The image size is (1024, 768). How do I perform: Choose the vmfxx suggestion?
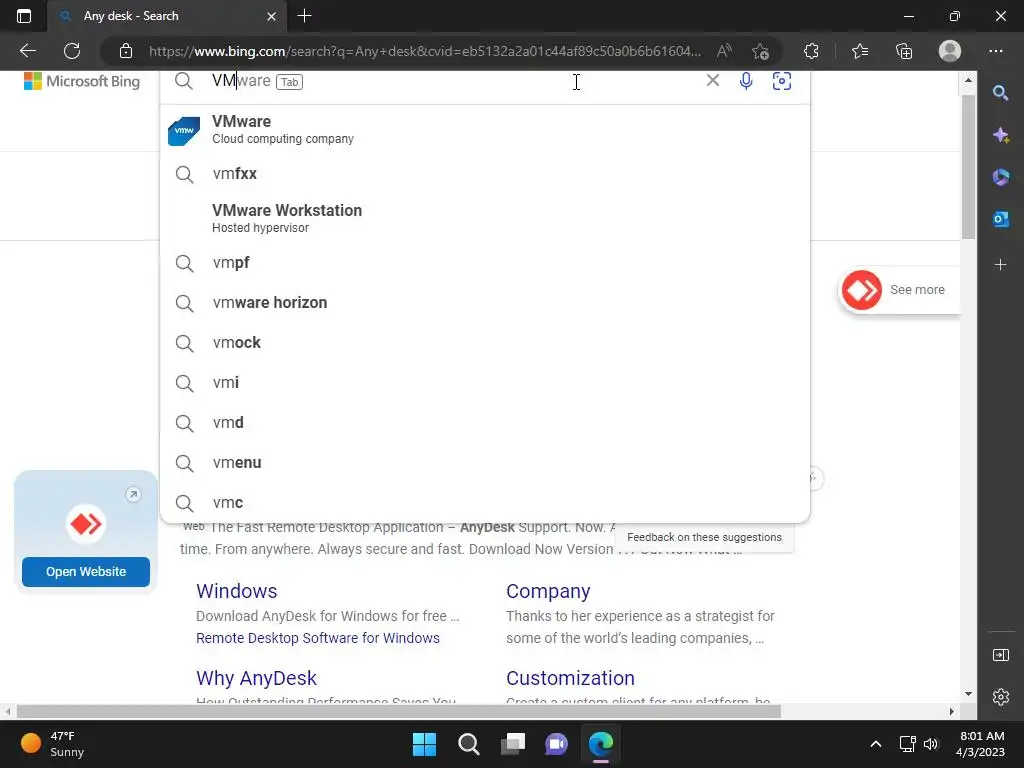[x=485, y=174]
